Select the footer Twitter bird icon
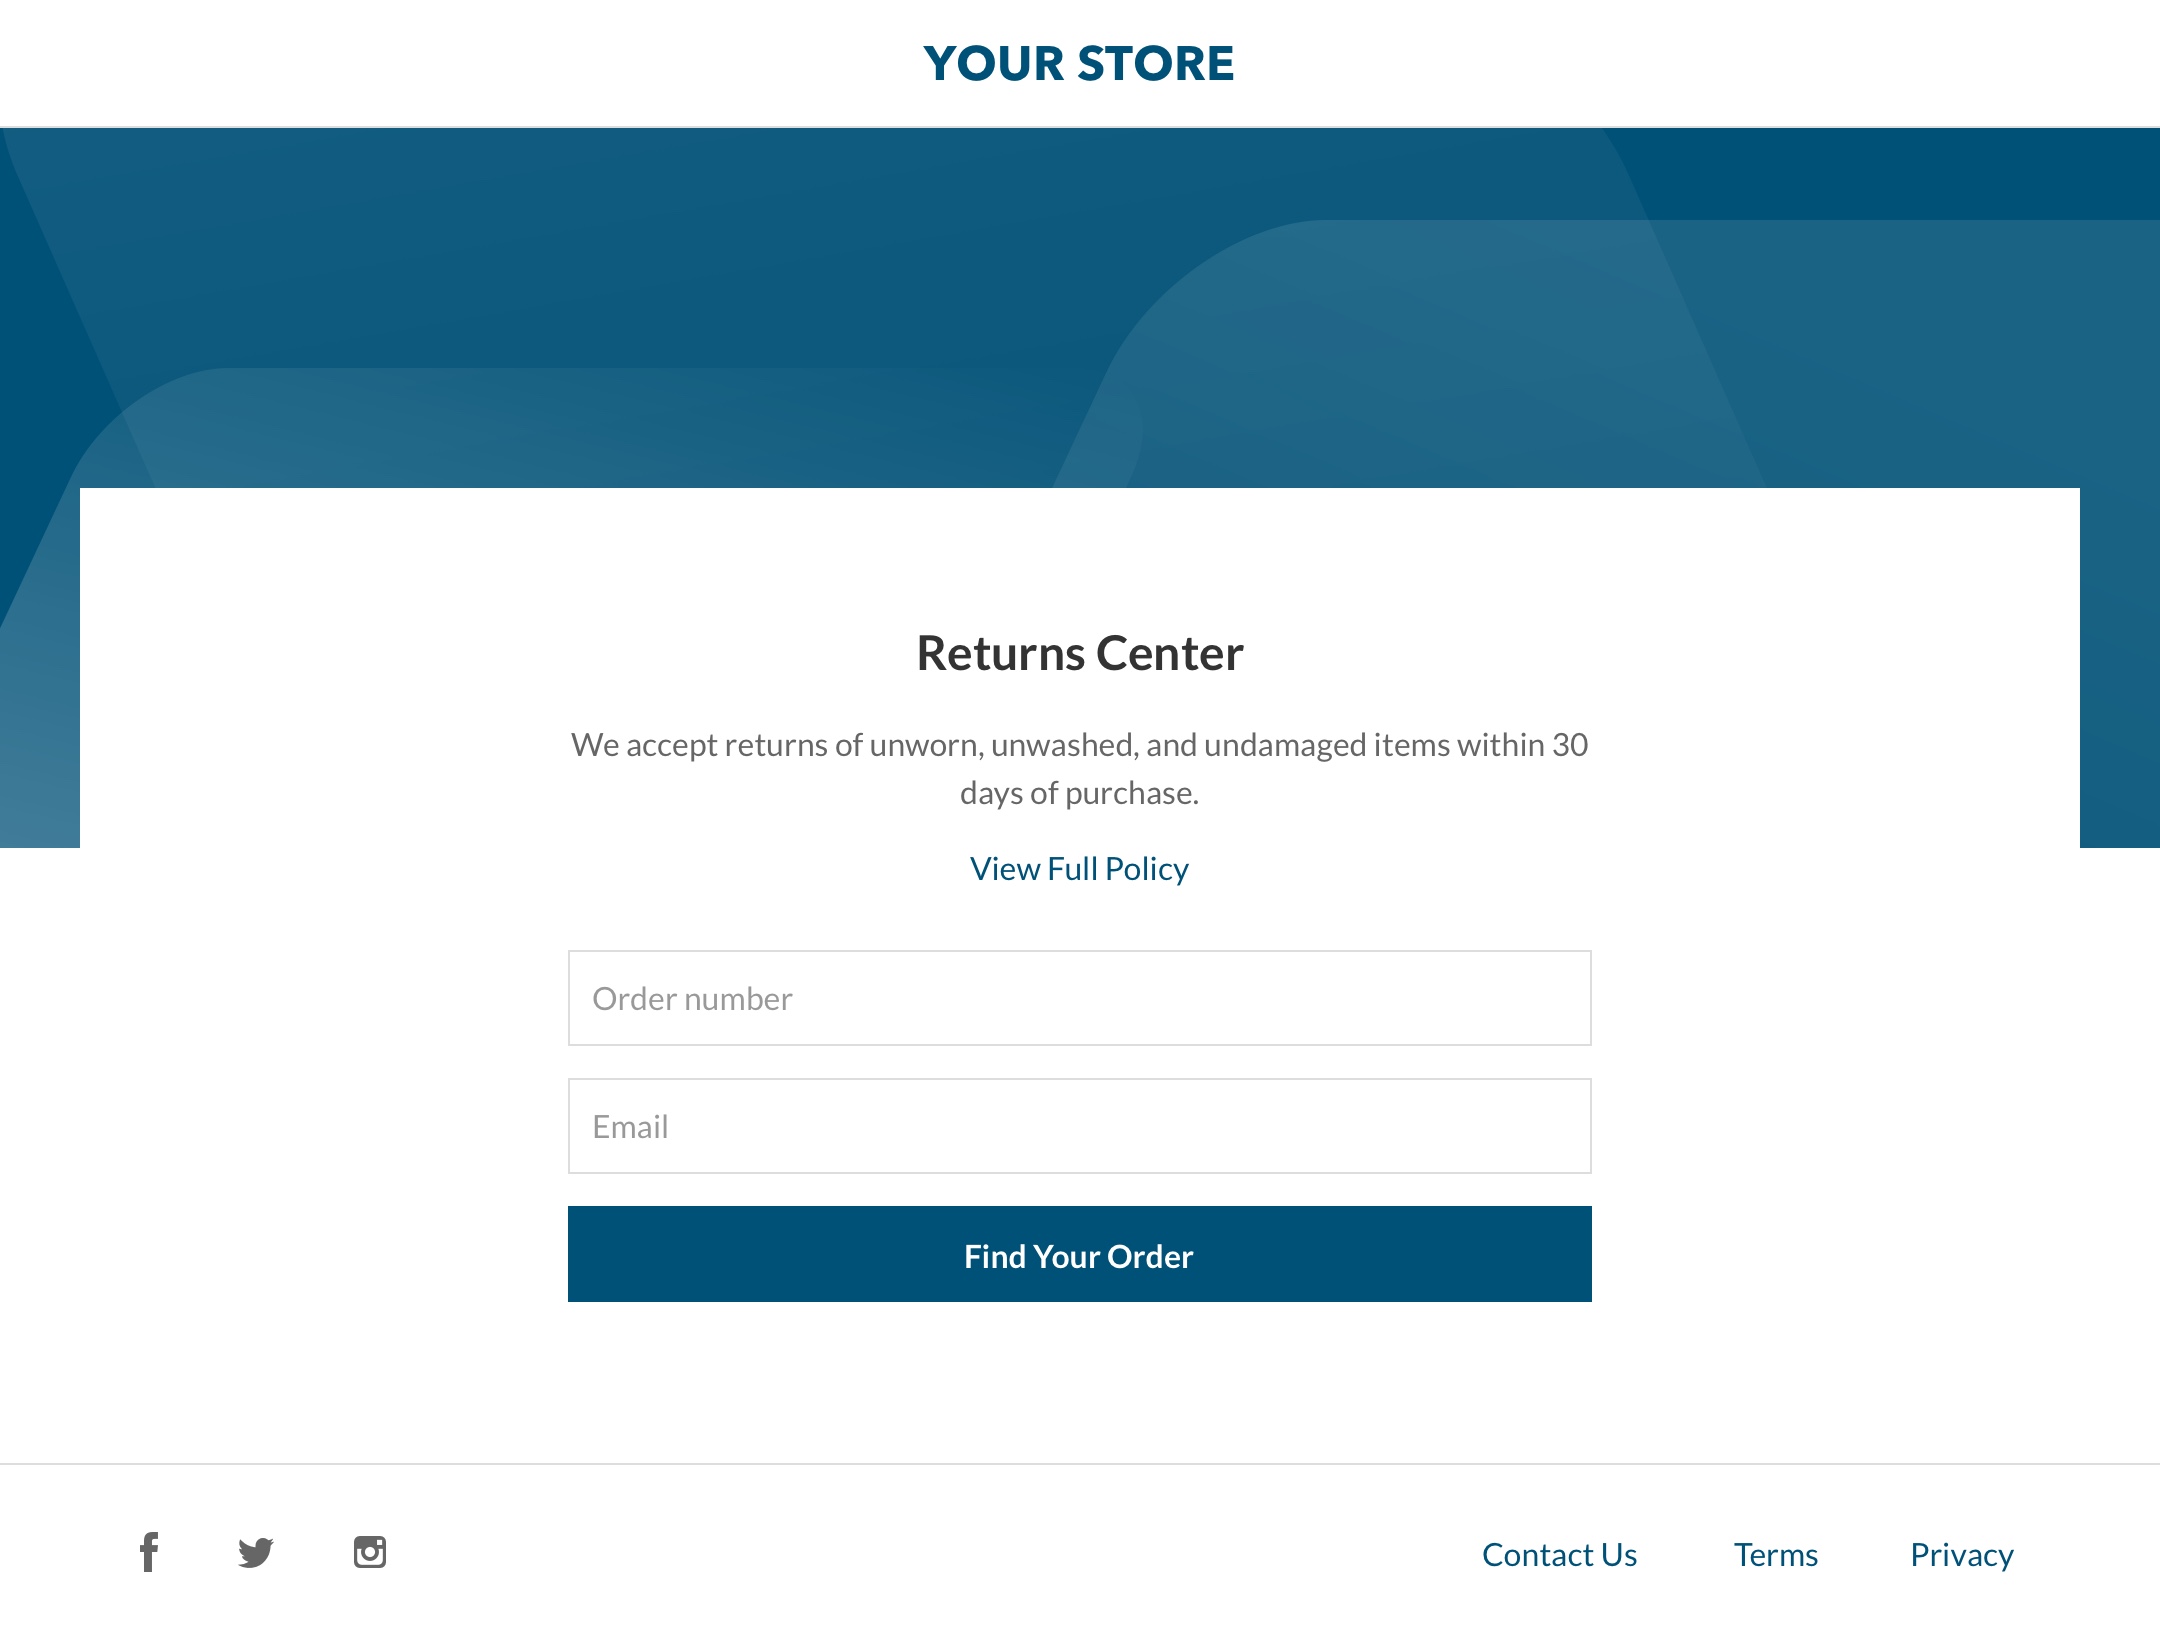 257,1552
